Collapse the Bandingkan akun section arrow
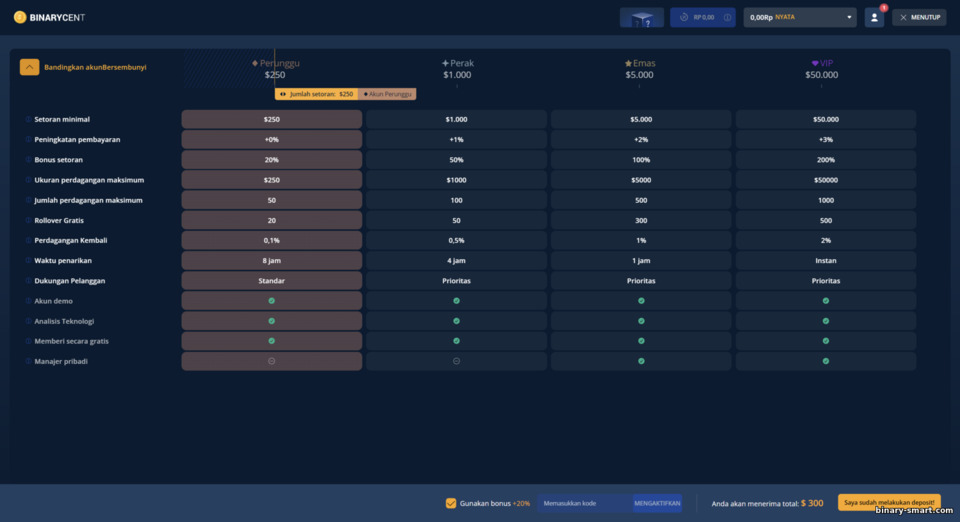 [x=29, y=67]
